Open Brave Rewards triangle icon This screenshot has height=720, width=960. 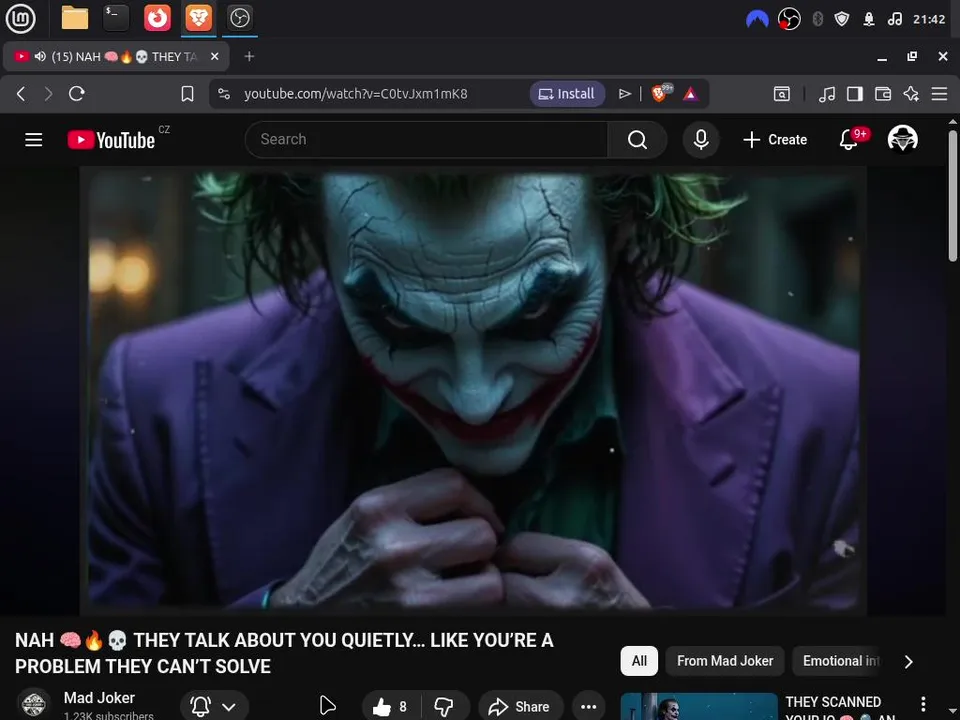(x=691, y=94)
